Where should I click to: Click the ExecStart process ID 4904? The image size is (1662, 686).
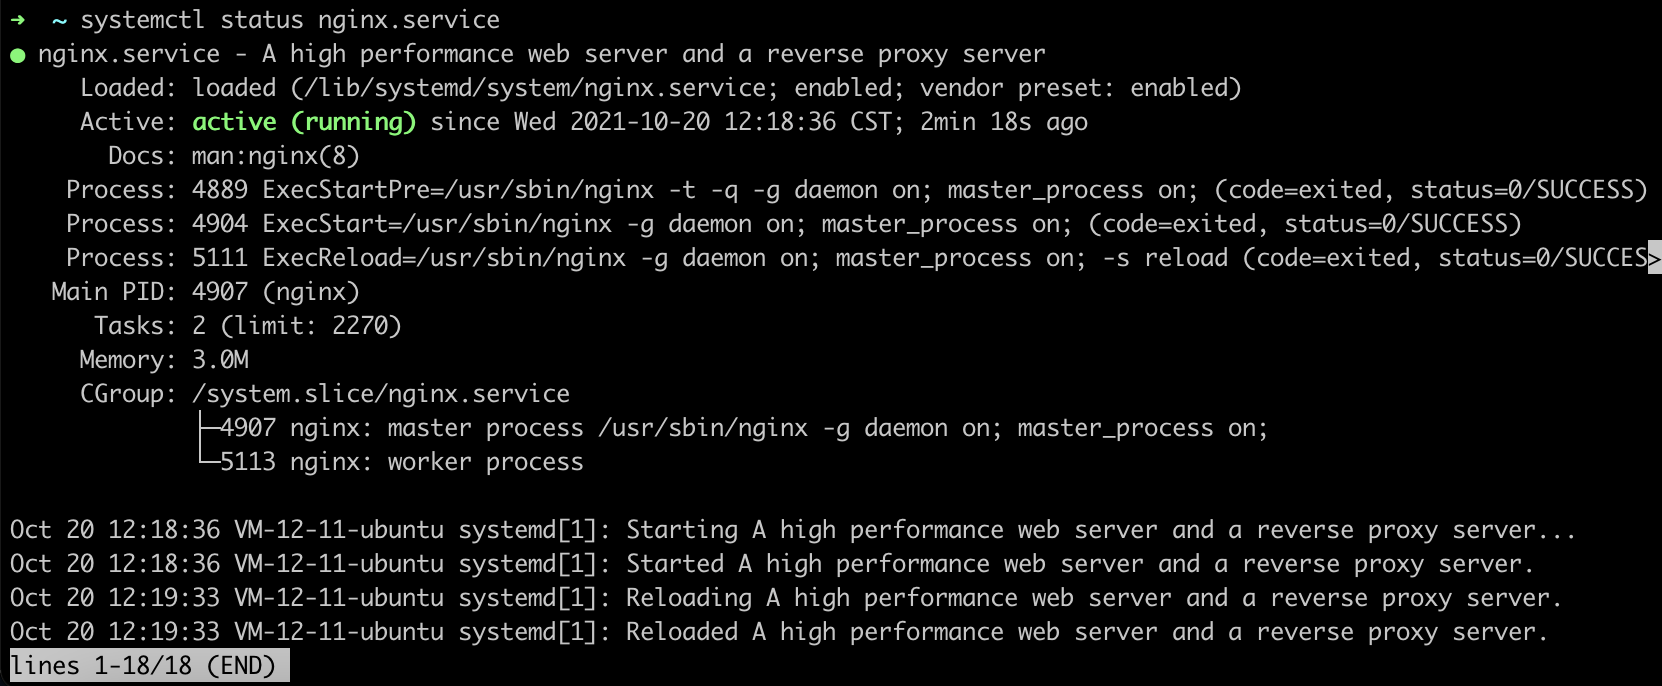coord(220,224)
